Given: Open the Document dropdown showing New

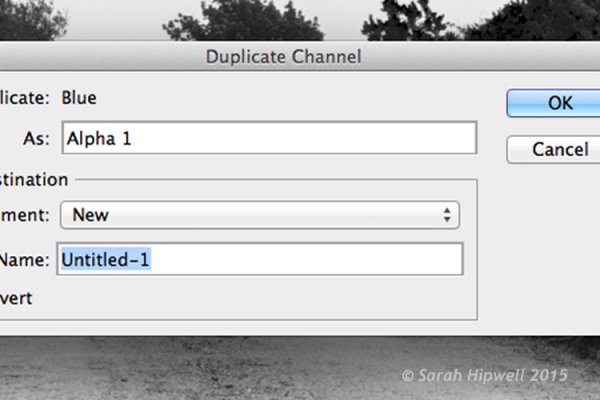Looking at the screenshot, I should (259, 214).
